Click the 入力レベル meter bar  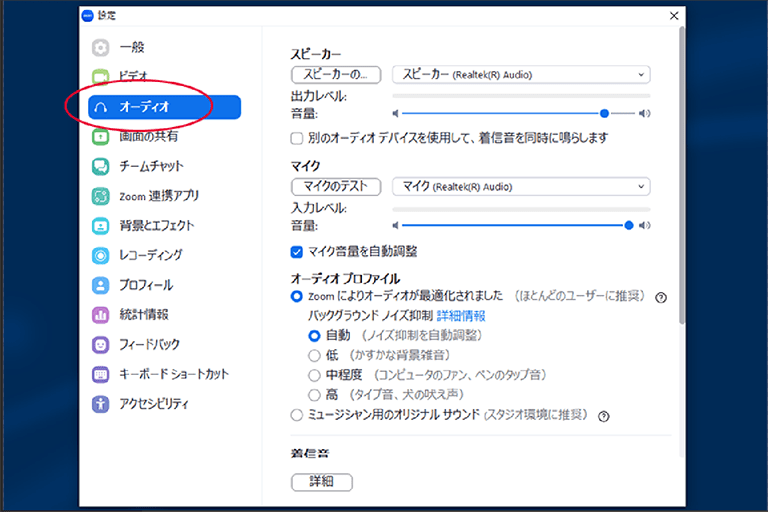(x=521, y=209)
